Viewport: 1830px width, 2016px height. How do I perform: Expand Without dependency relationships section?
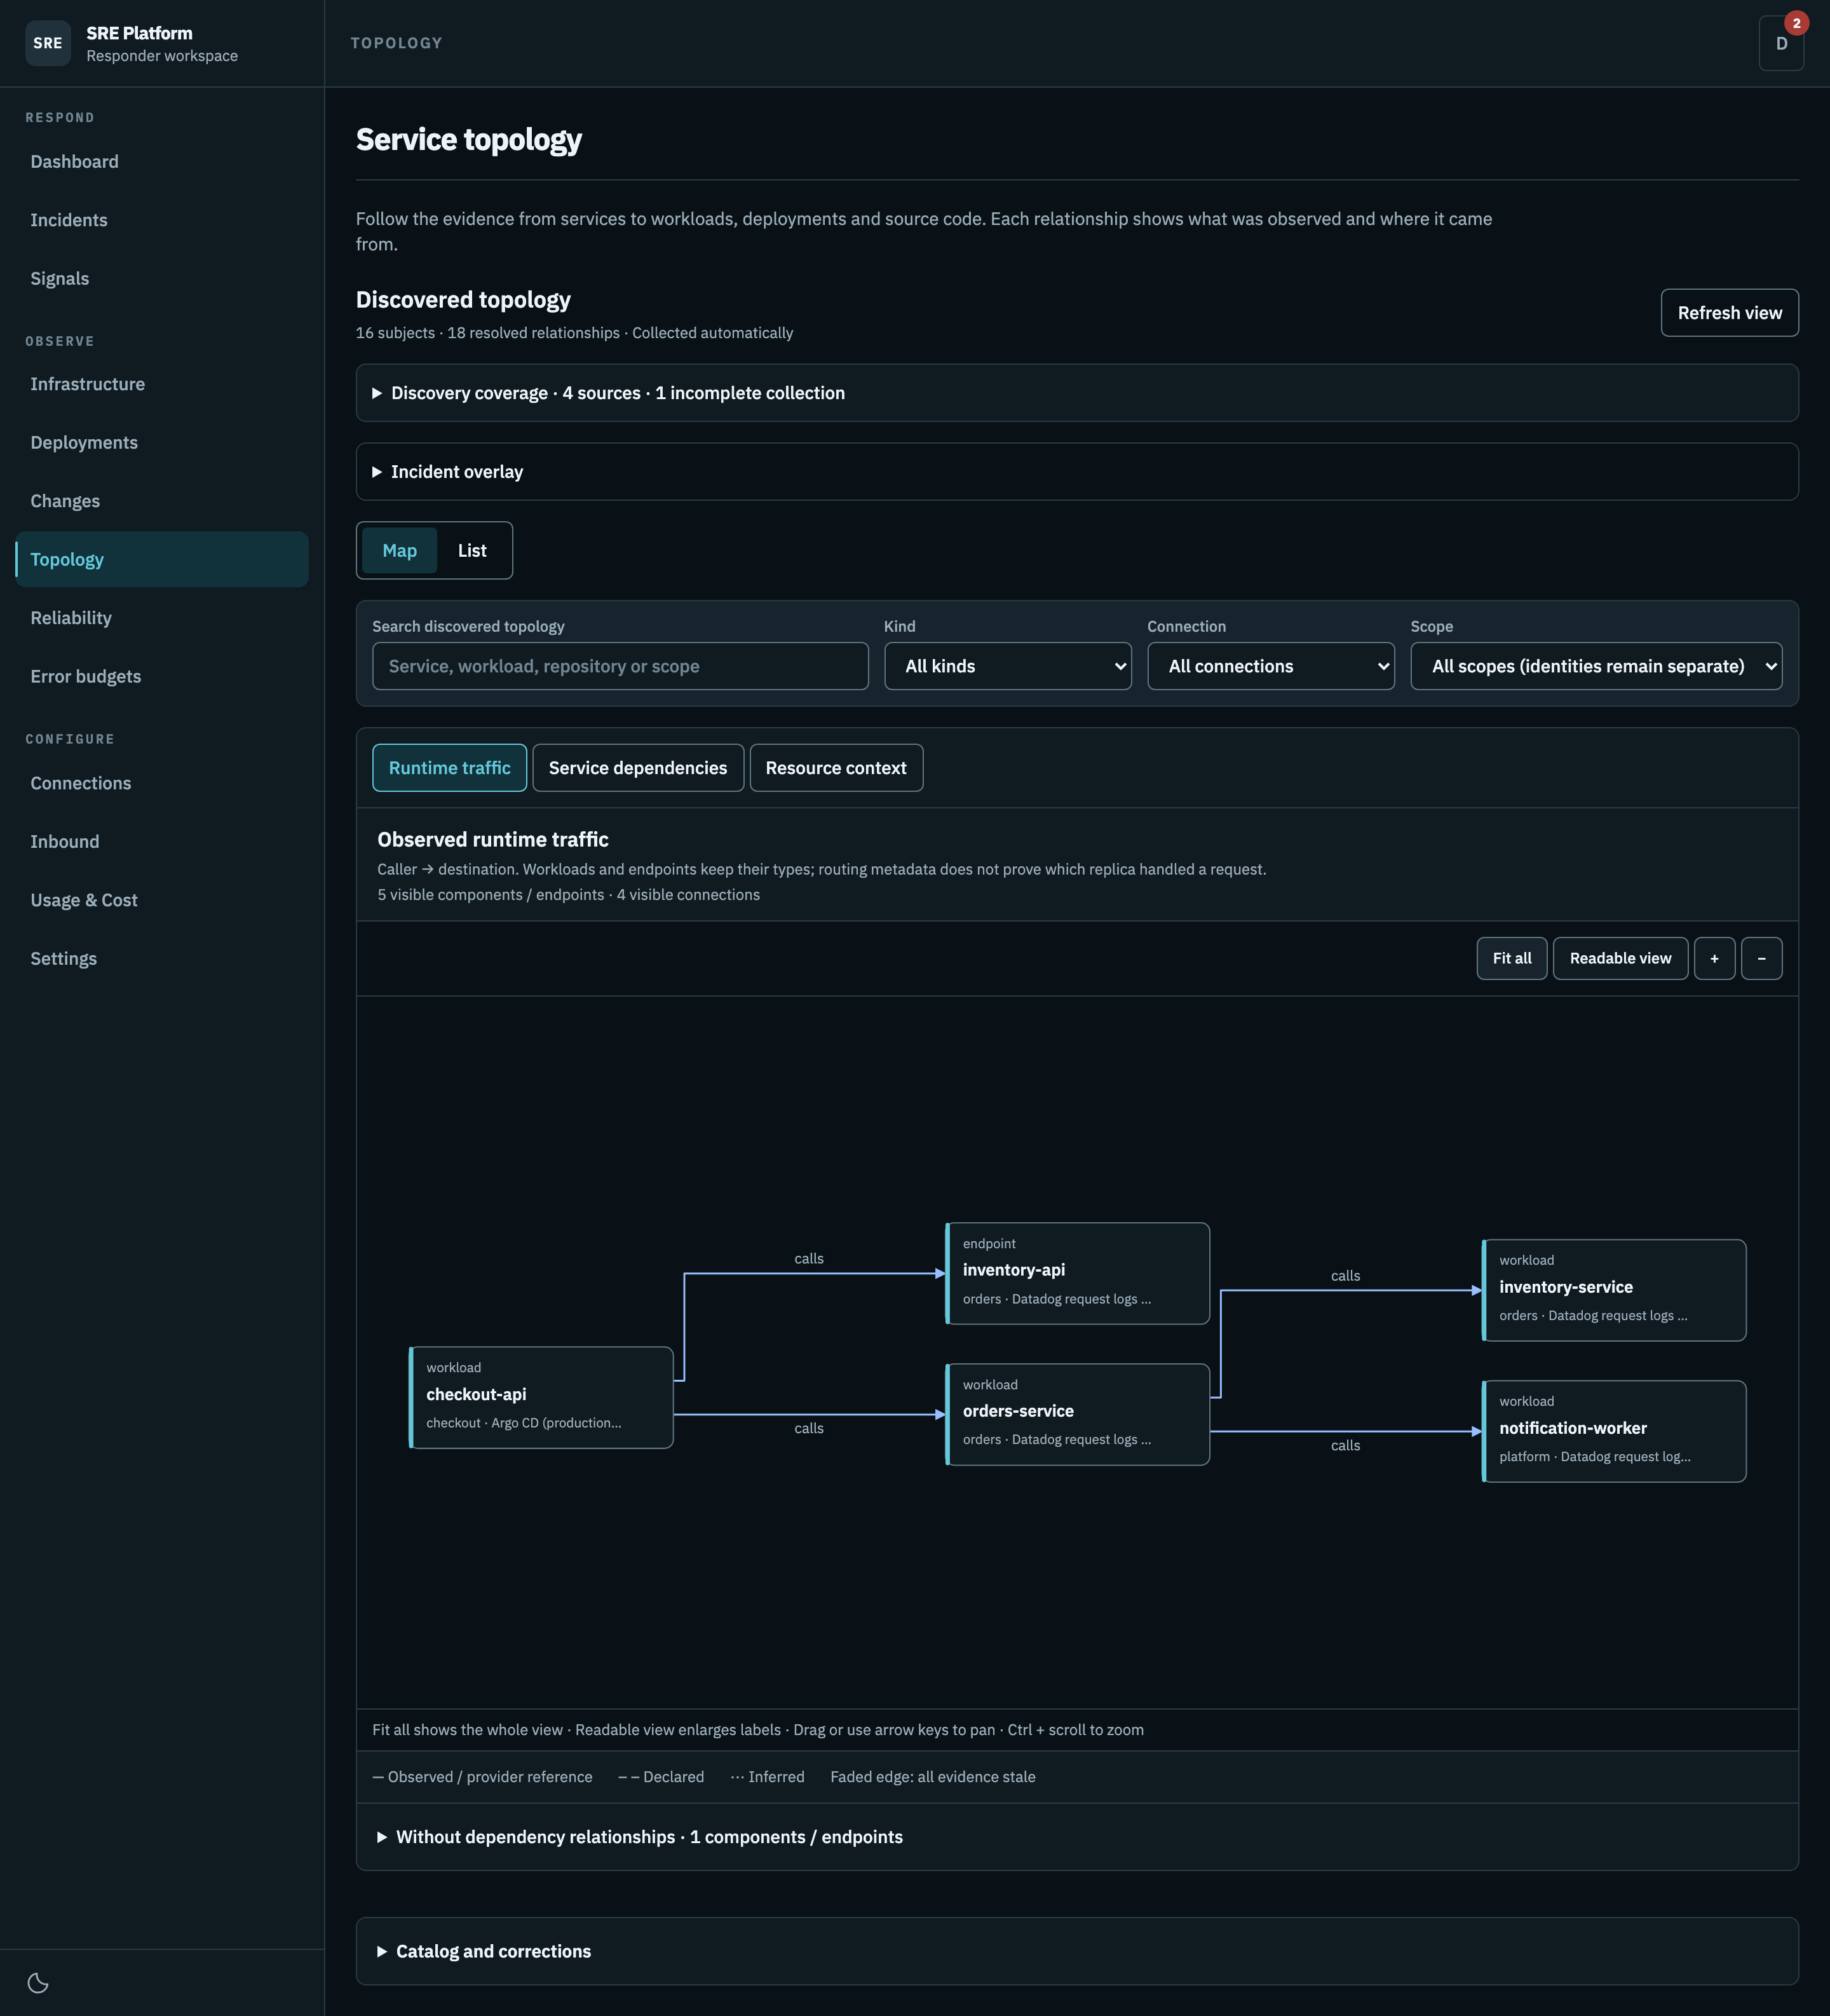tap(1077, 1837)
